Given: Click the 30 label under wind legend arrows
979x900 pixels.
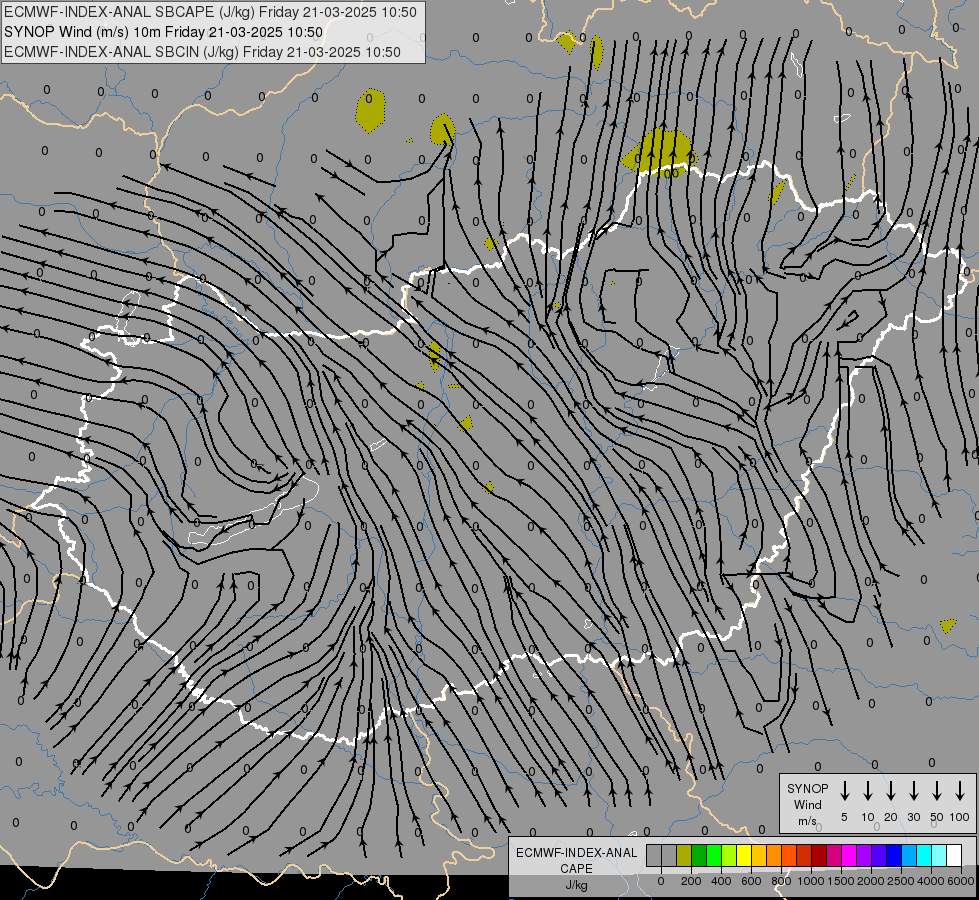Looking at the screenshot, I should (x=913, y=817).
